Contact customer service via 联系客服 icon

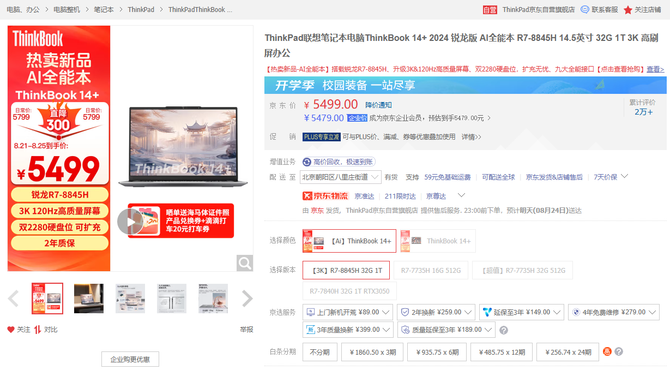[x=585, y=9]
